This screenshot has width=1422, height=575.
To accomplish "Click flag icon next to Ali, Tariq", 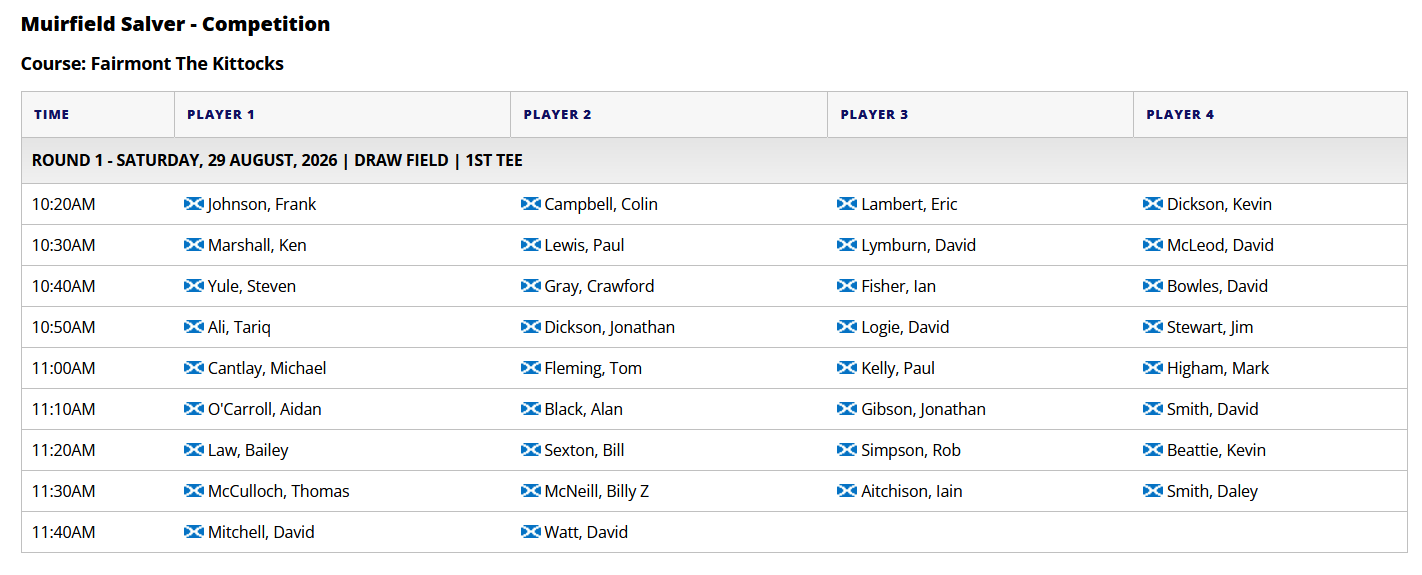I will [x=194, y=327].
